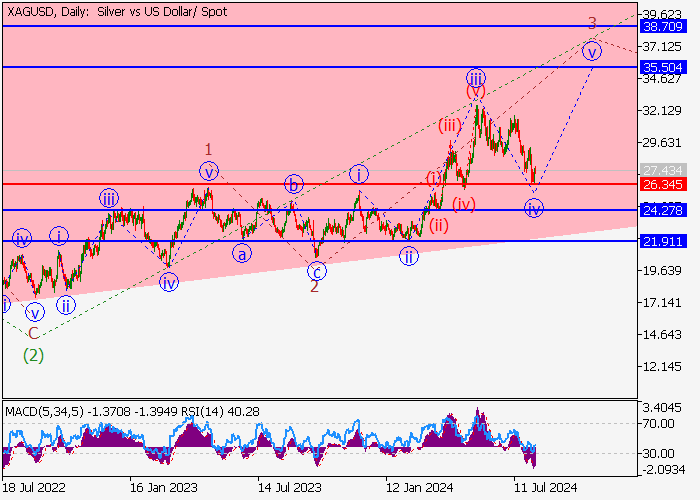Viewport: 700px width, 500px height.
Task: Click the 39.623 price axis value
Action: coord(662,14)
